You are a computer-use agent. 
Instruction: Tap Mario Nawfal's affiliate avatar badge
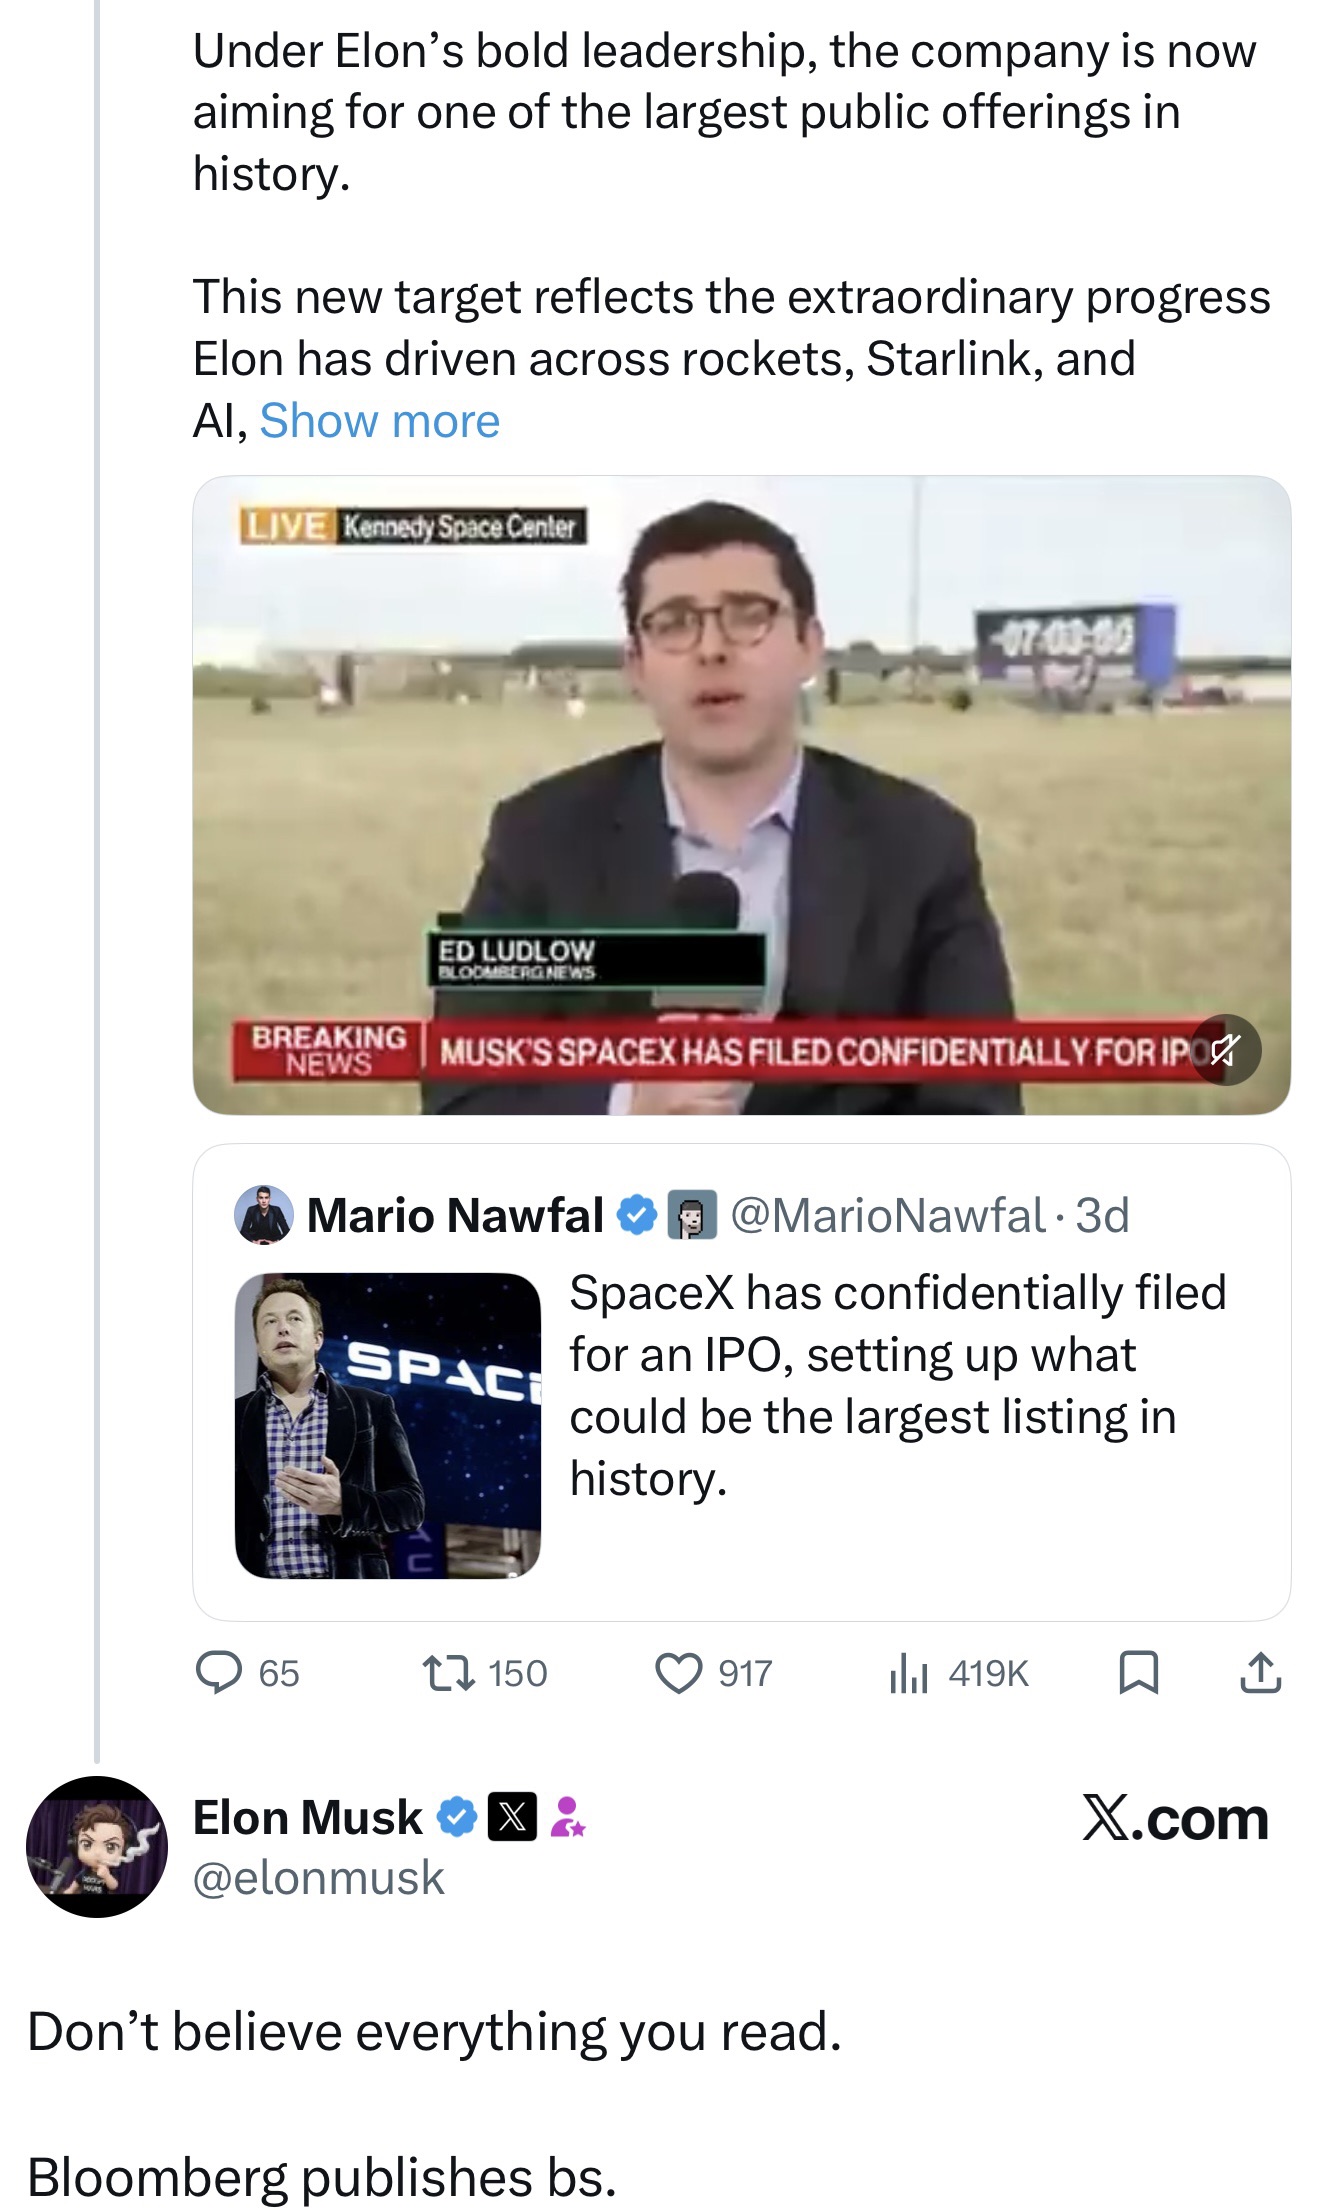click(691, 1215)
